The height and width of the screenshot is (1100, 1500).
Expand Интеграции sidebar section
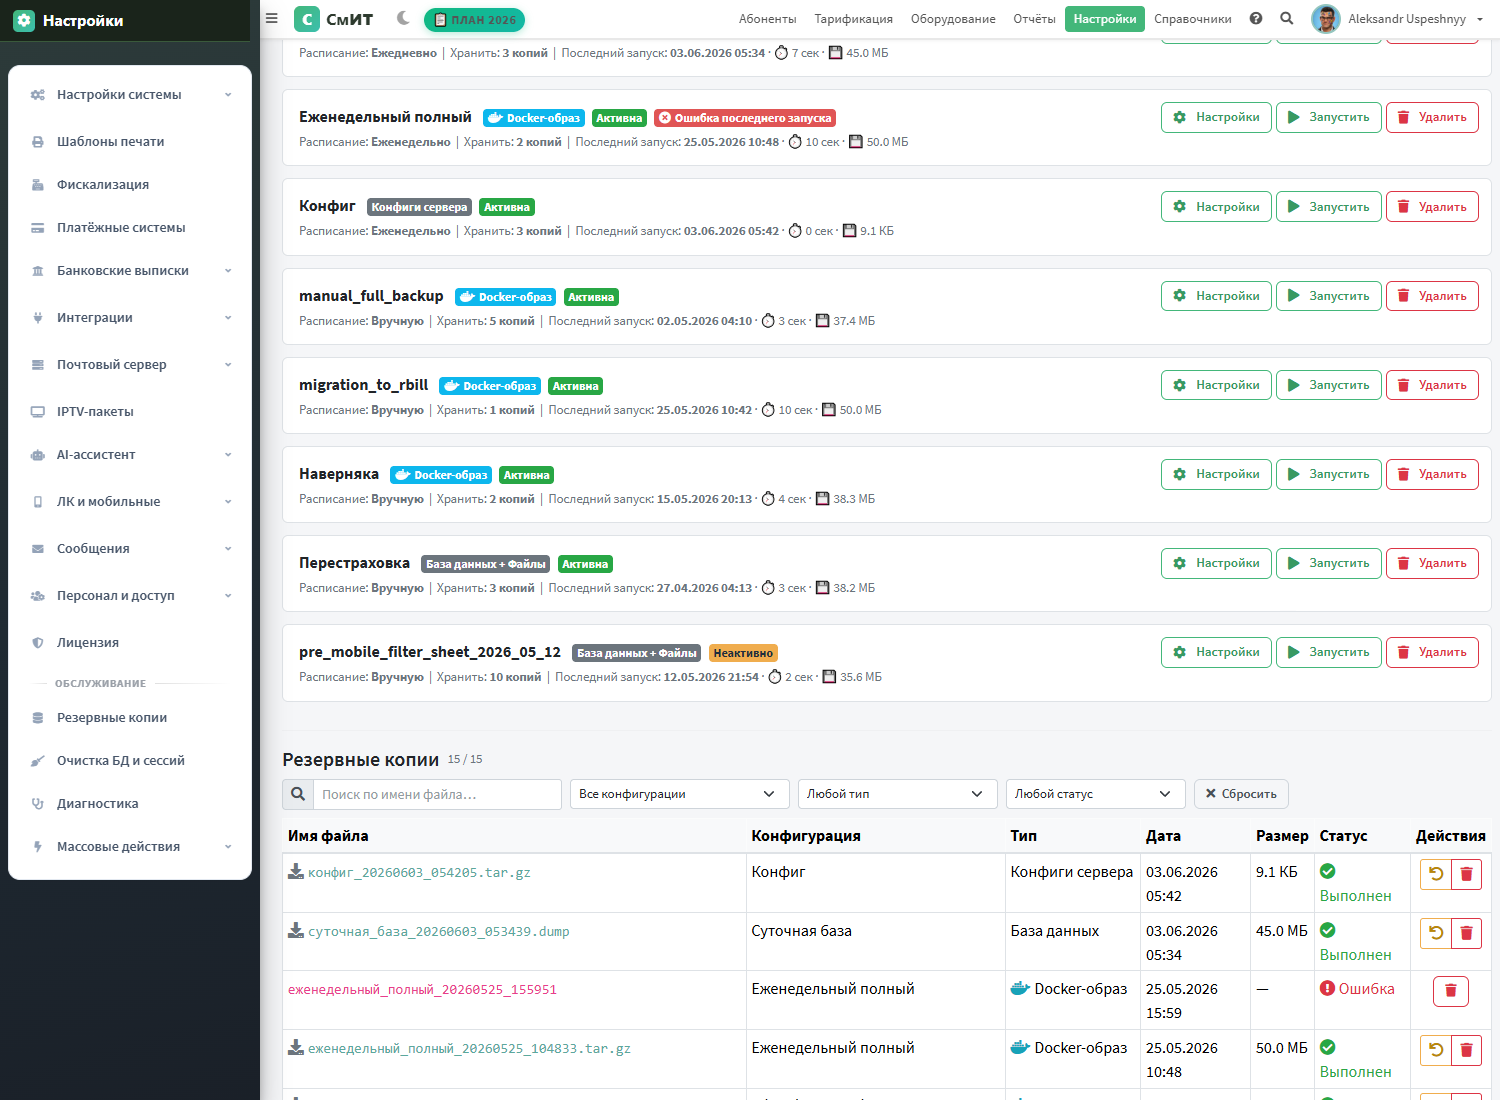(x=130, y=318)
